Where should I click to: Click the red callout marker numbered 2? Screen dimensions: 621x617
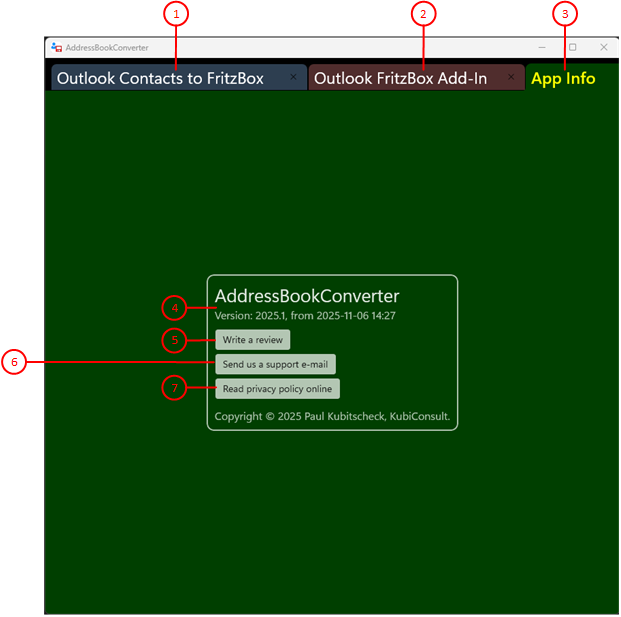(423, 14)
